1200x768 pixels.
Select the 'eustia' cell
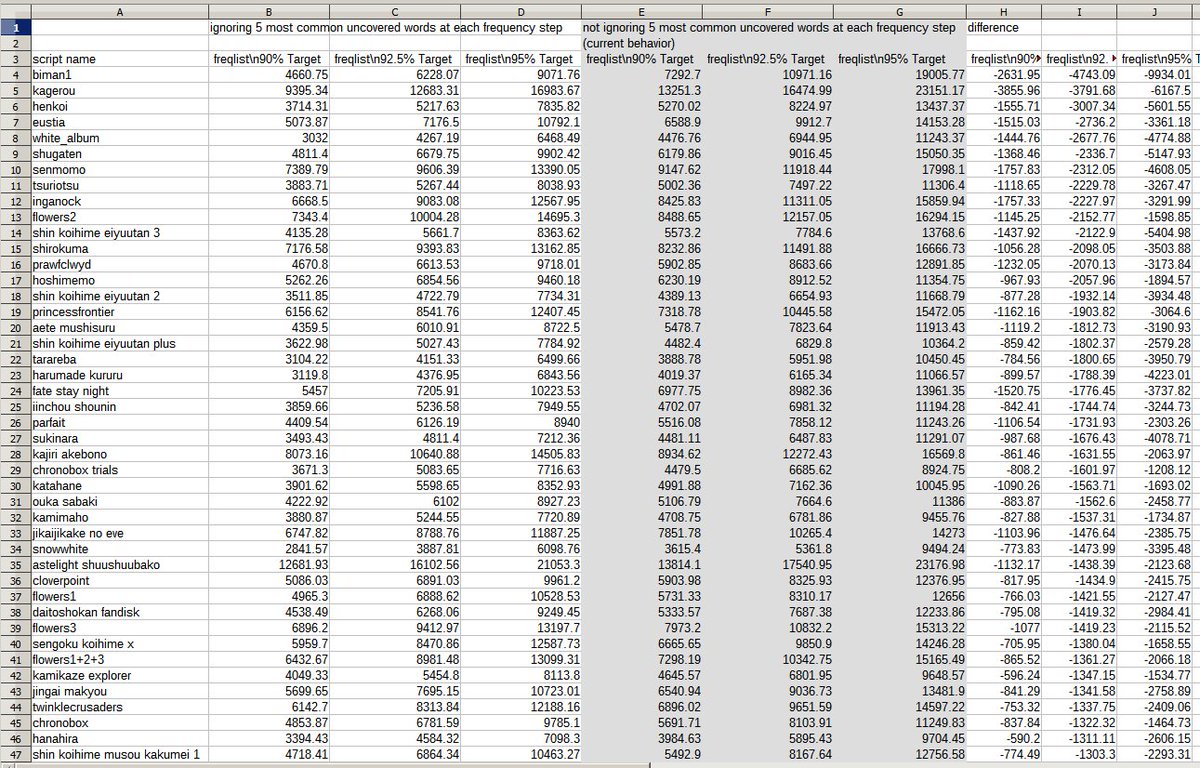coord(119,123)
